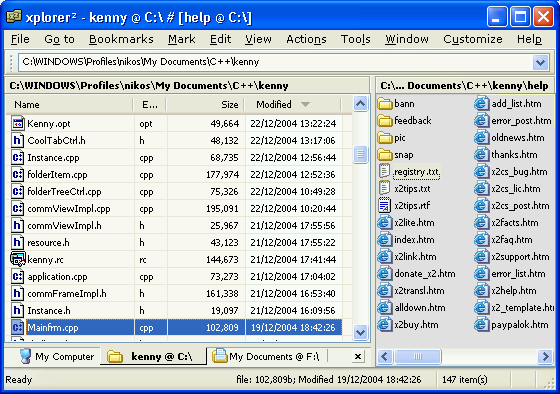Click the feedback folder icon
The height and width of the screenshot is (394, 560).
[385, 121]
